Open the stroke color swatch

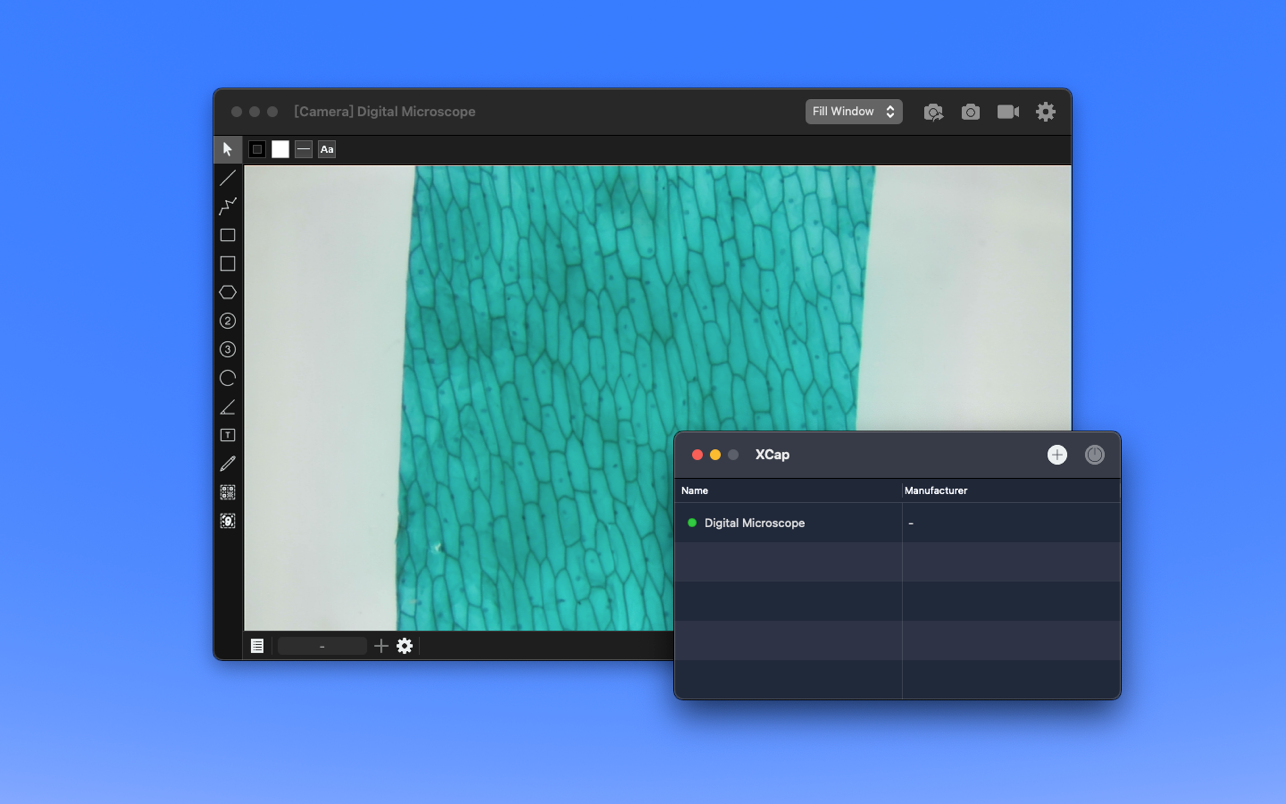coord(257,149)
